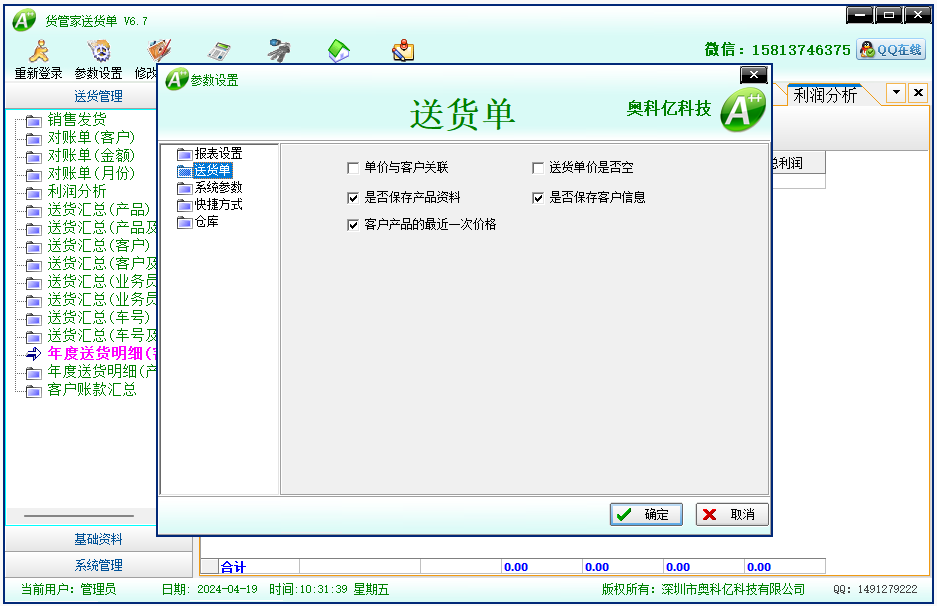Expand the 基础资料 sidebar section

coord(98,539)
